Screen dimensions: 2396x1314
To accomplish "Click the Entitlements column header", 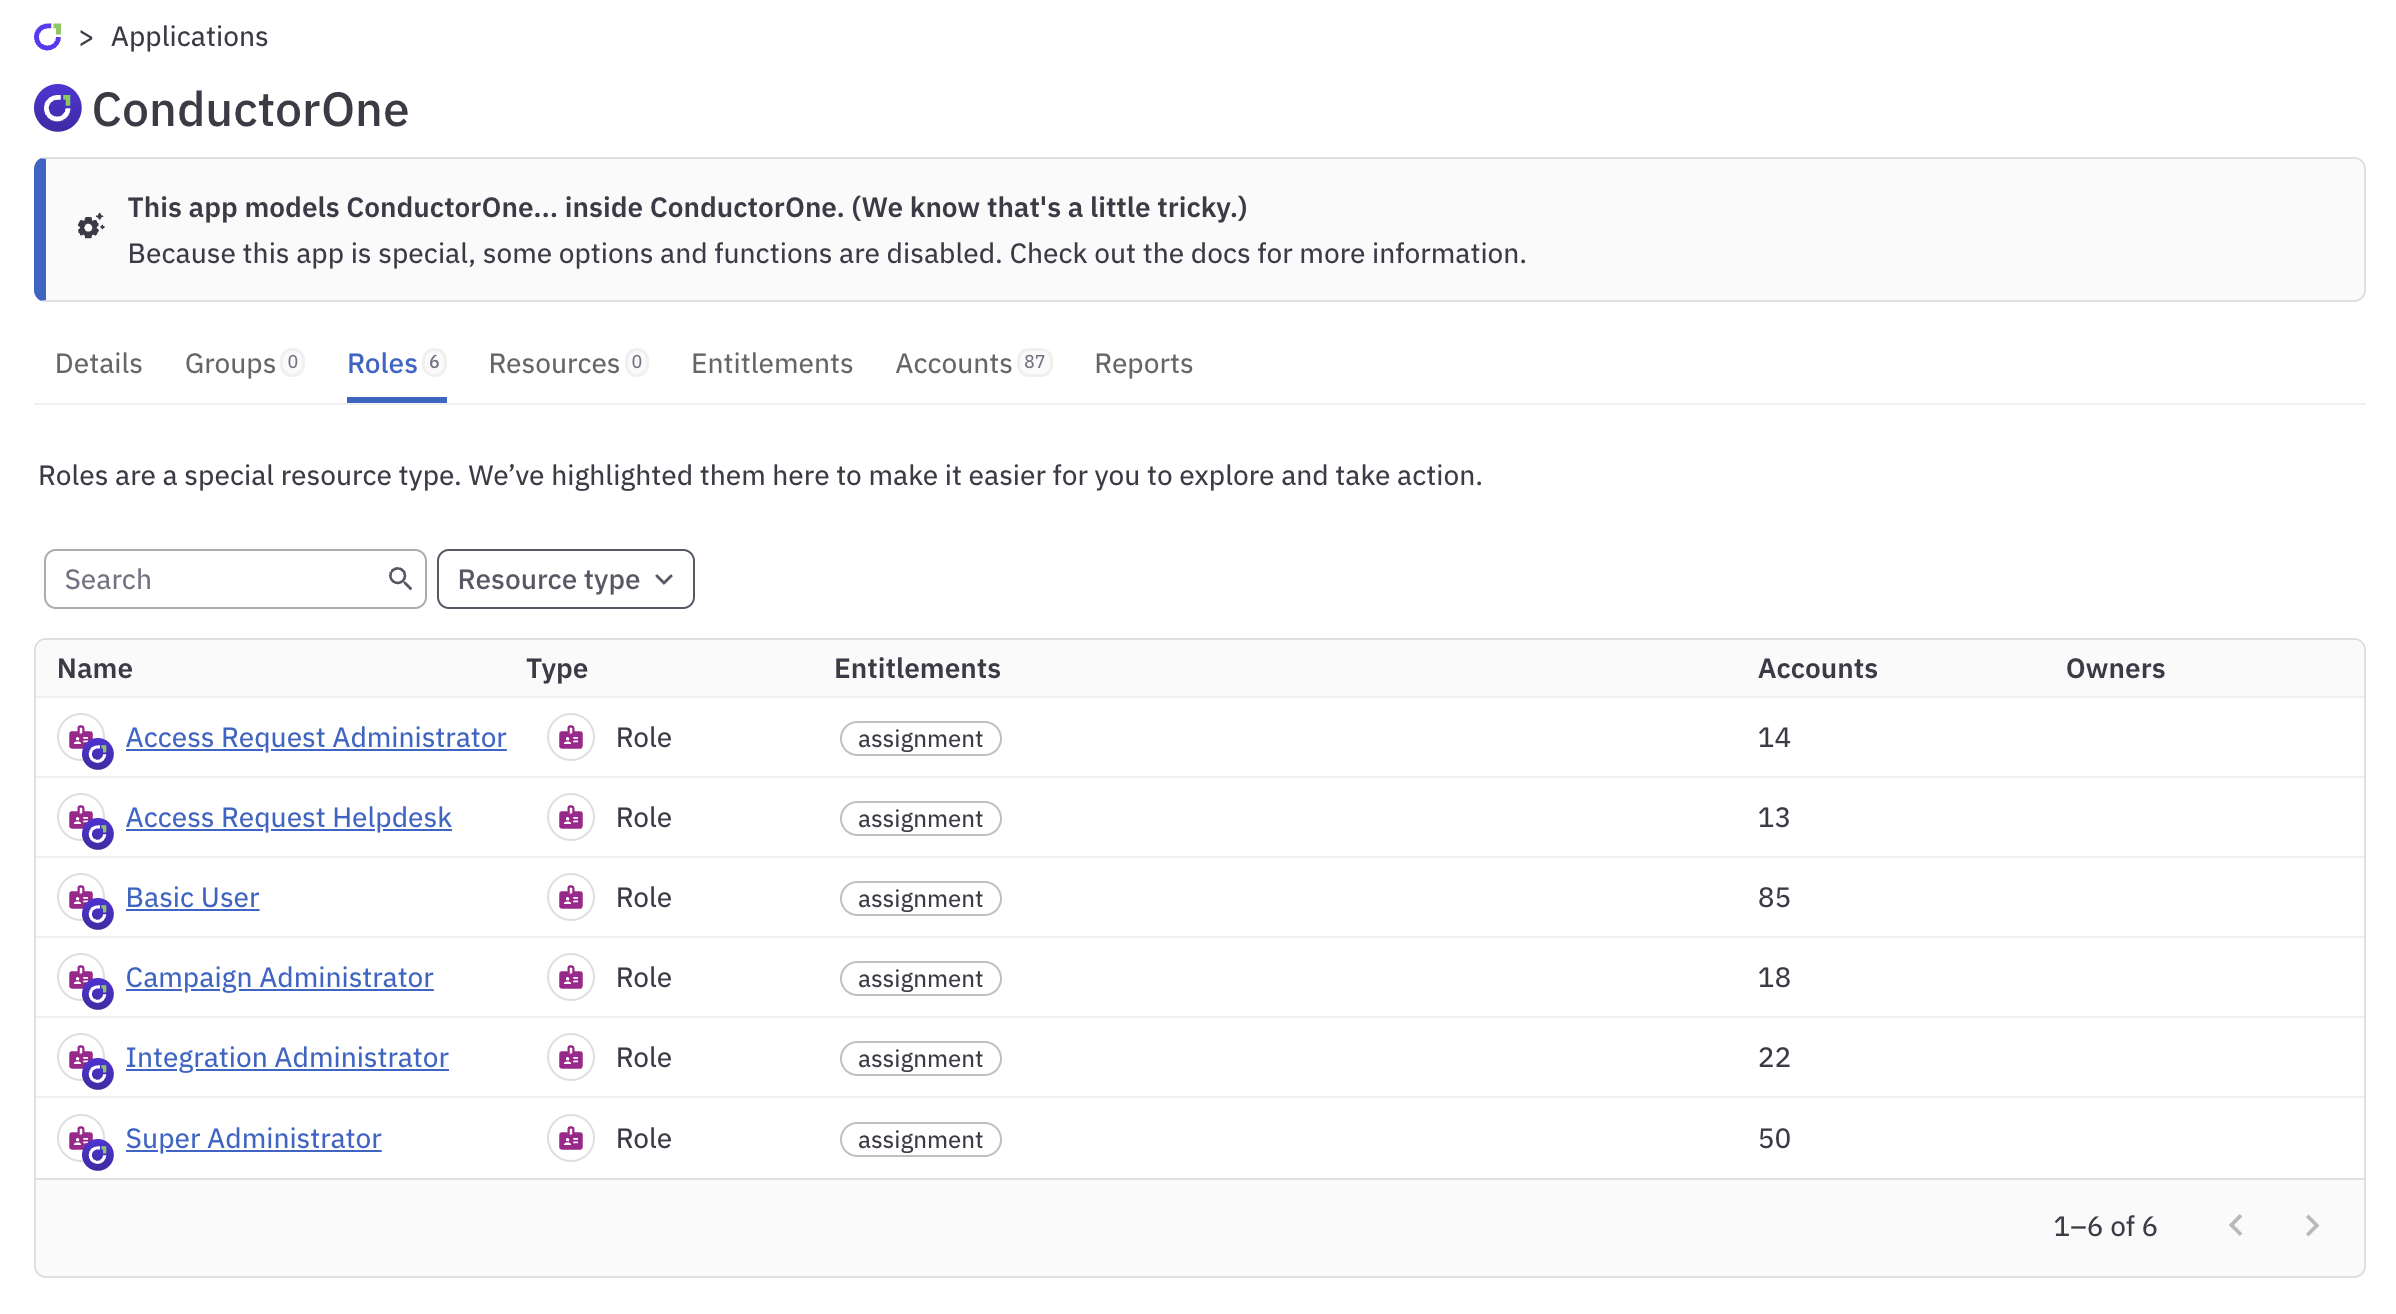I will (917, 668).
